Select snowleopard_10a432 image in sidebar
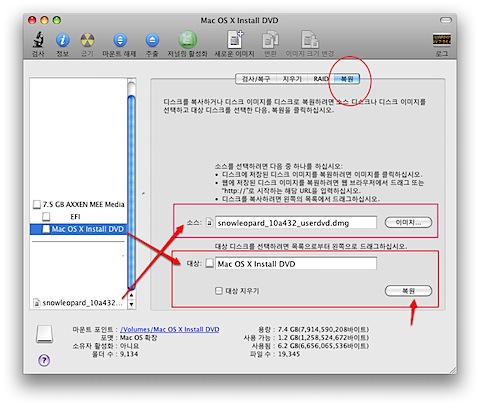 point(79,303)
